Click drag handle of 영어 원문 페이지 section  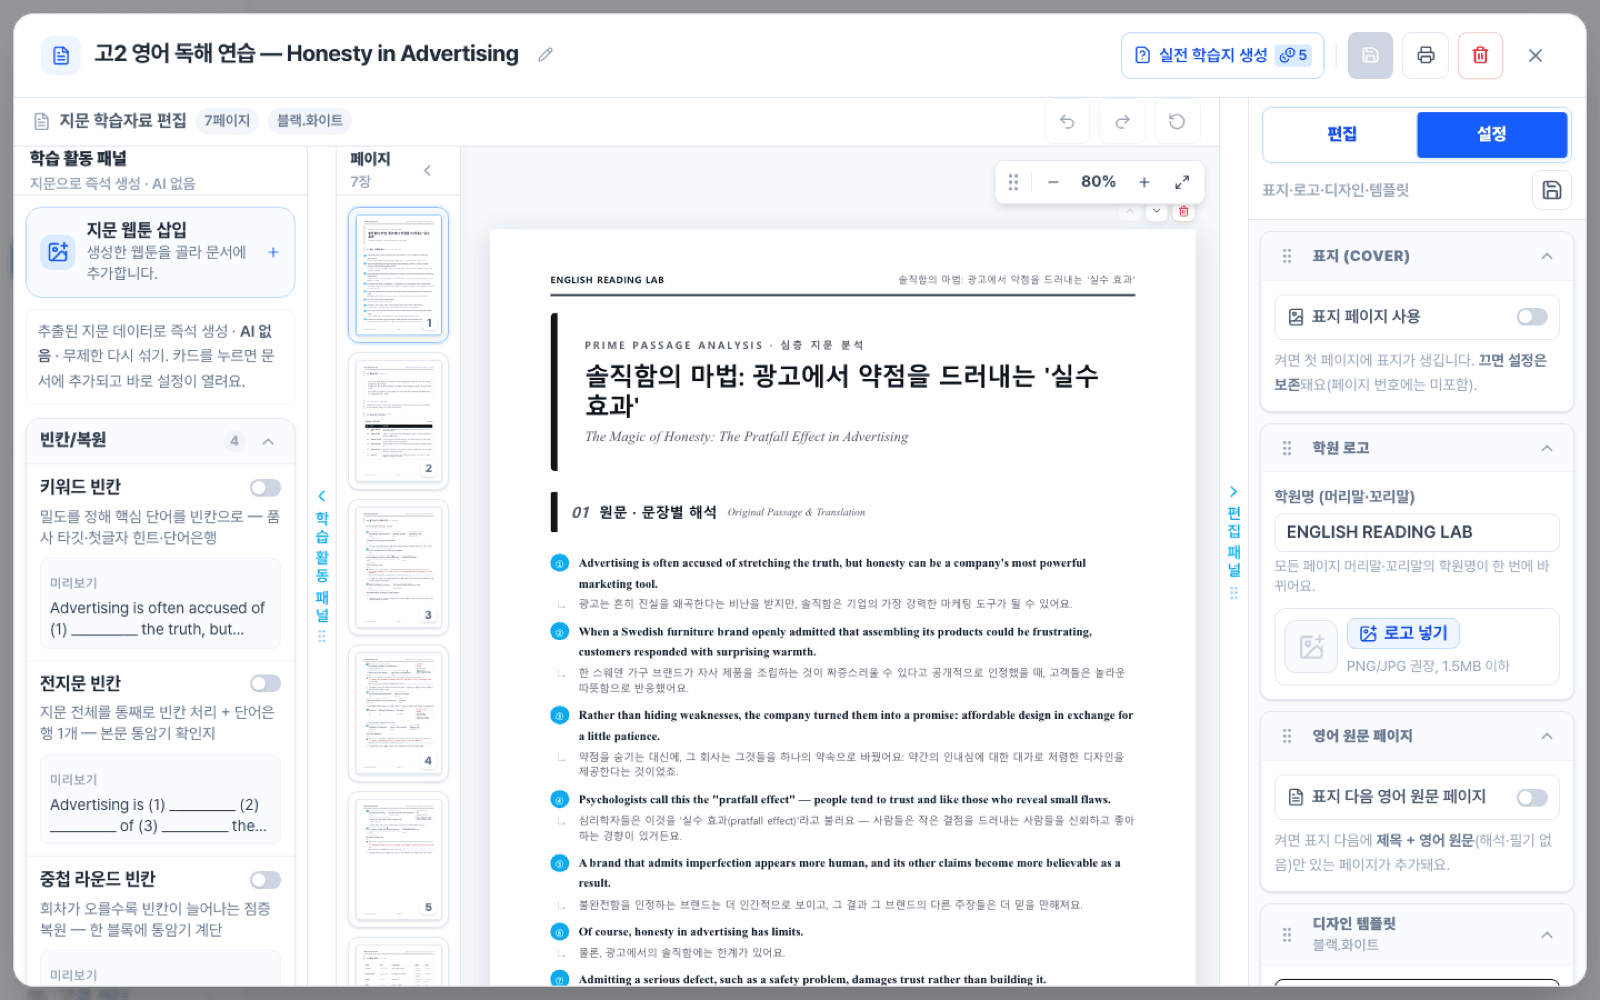click(x=1287, y=736)
